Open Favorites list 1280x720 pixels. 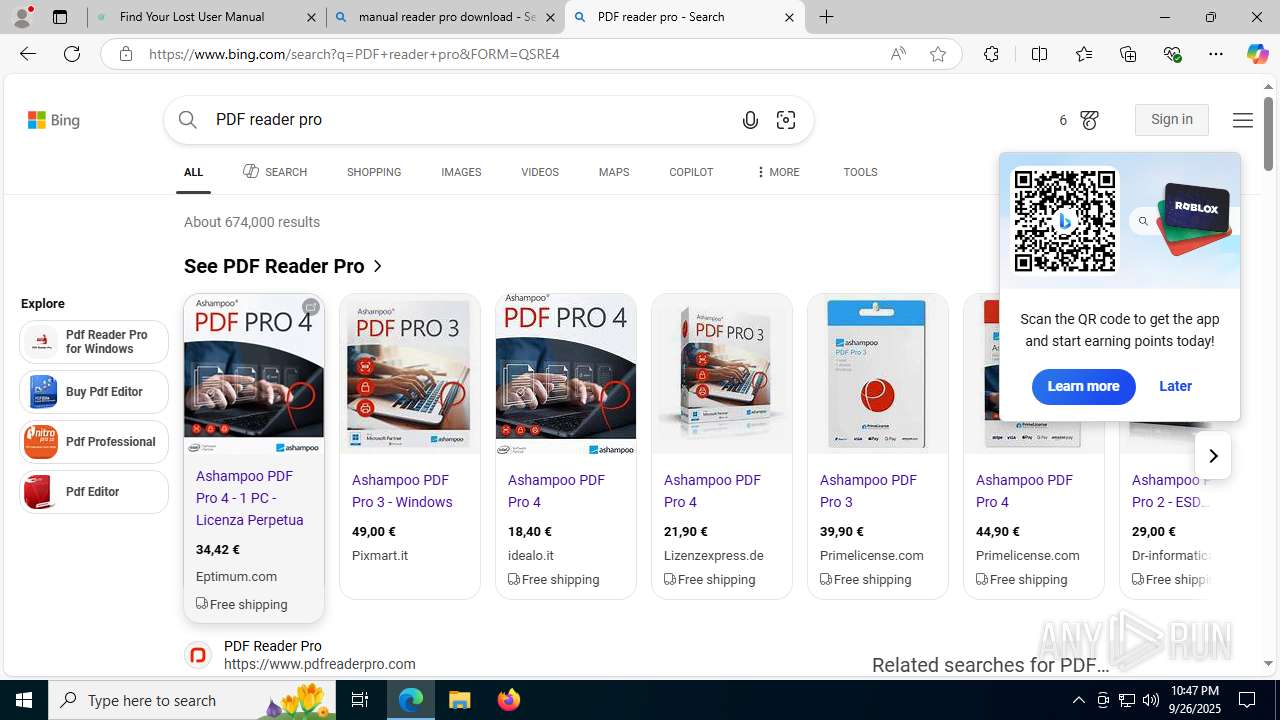point(1084,54)
